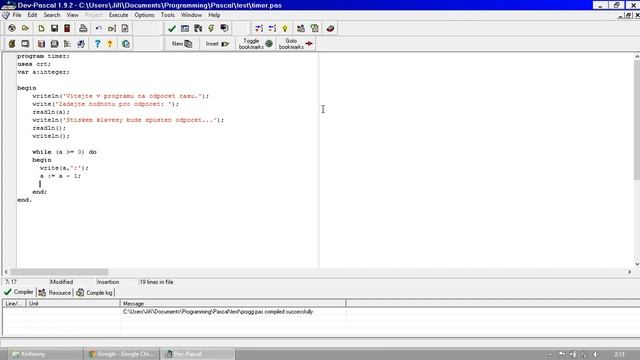Click the monitor icon in second row
The width and height of the screenshot is (640, 360).
point(25,44)
